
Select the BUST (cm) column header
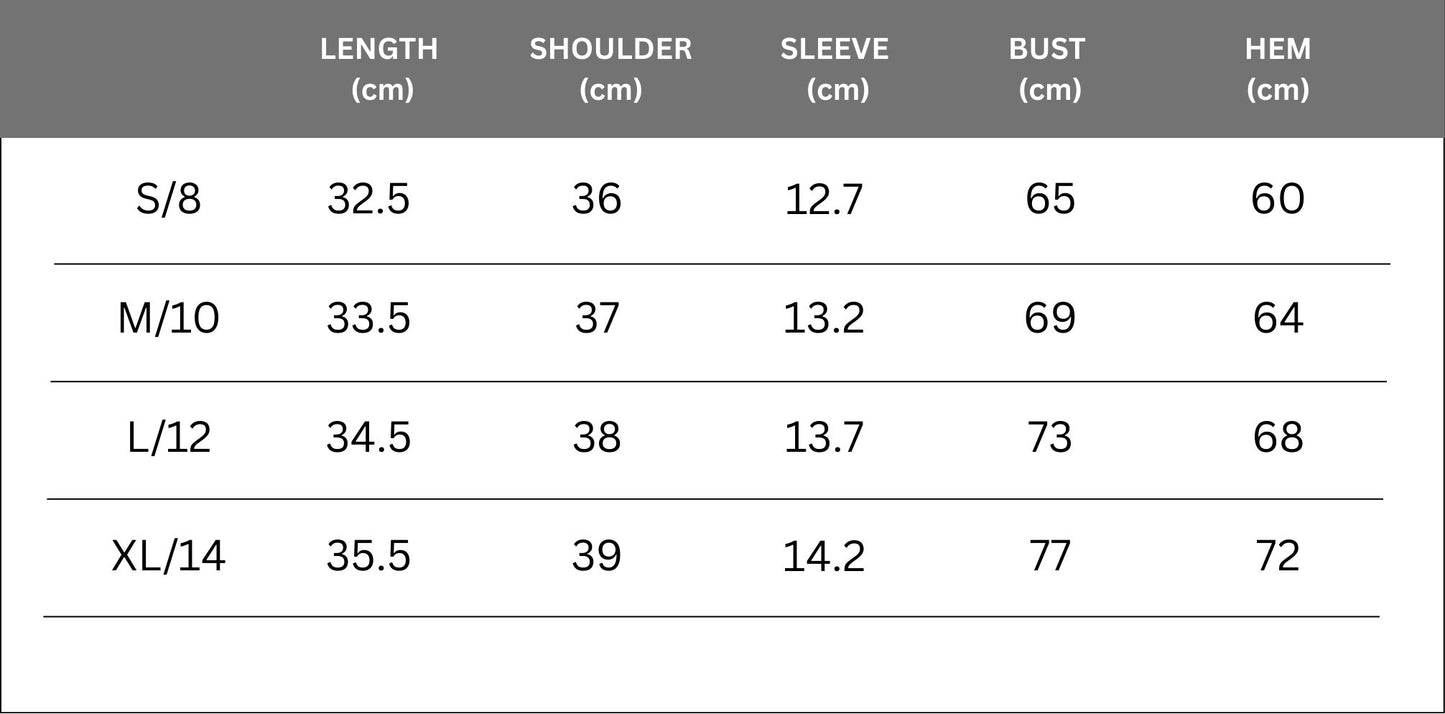[1048, 69]
